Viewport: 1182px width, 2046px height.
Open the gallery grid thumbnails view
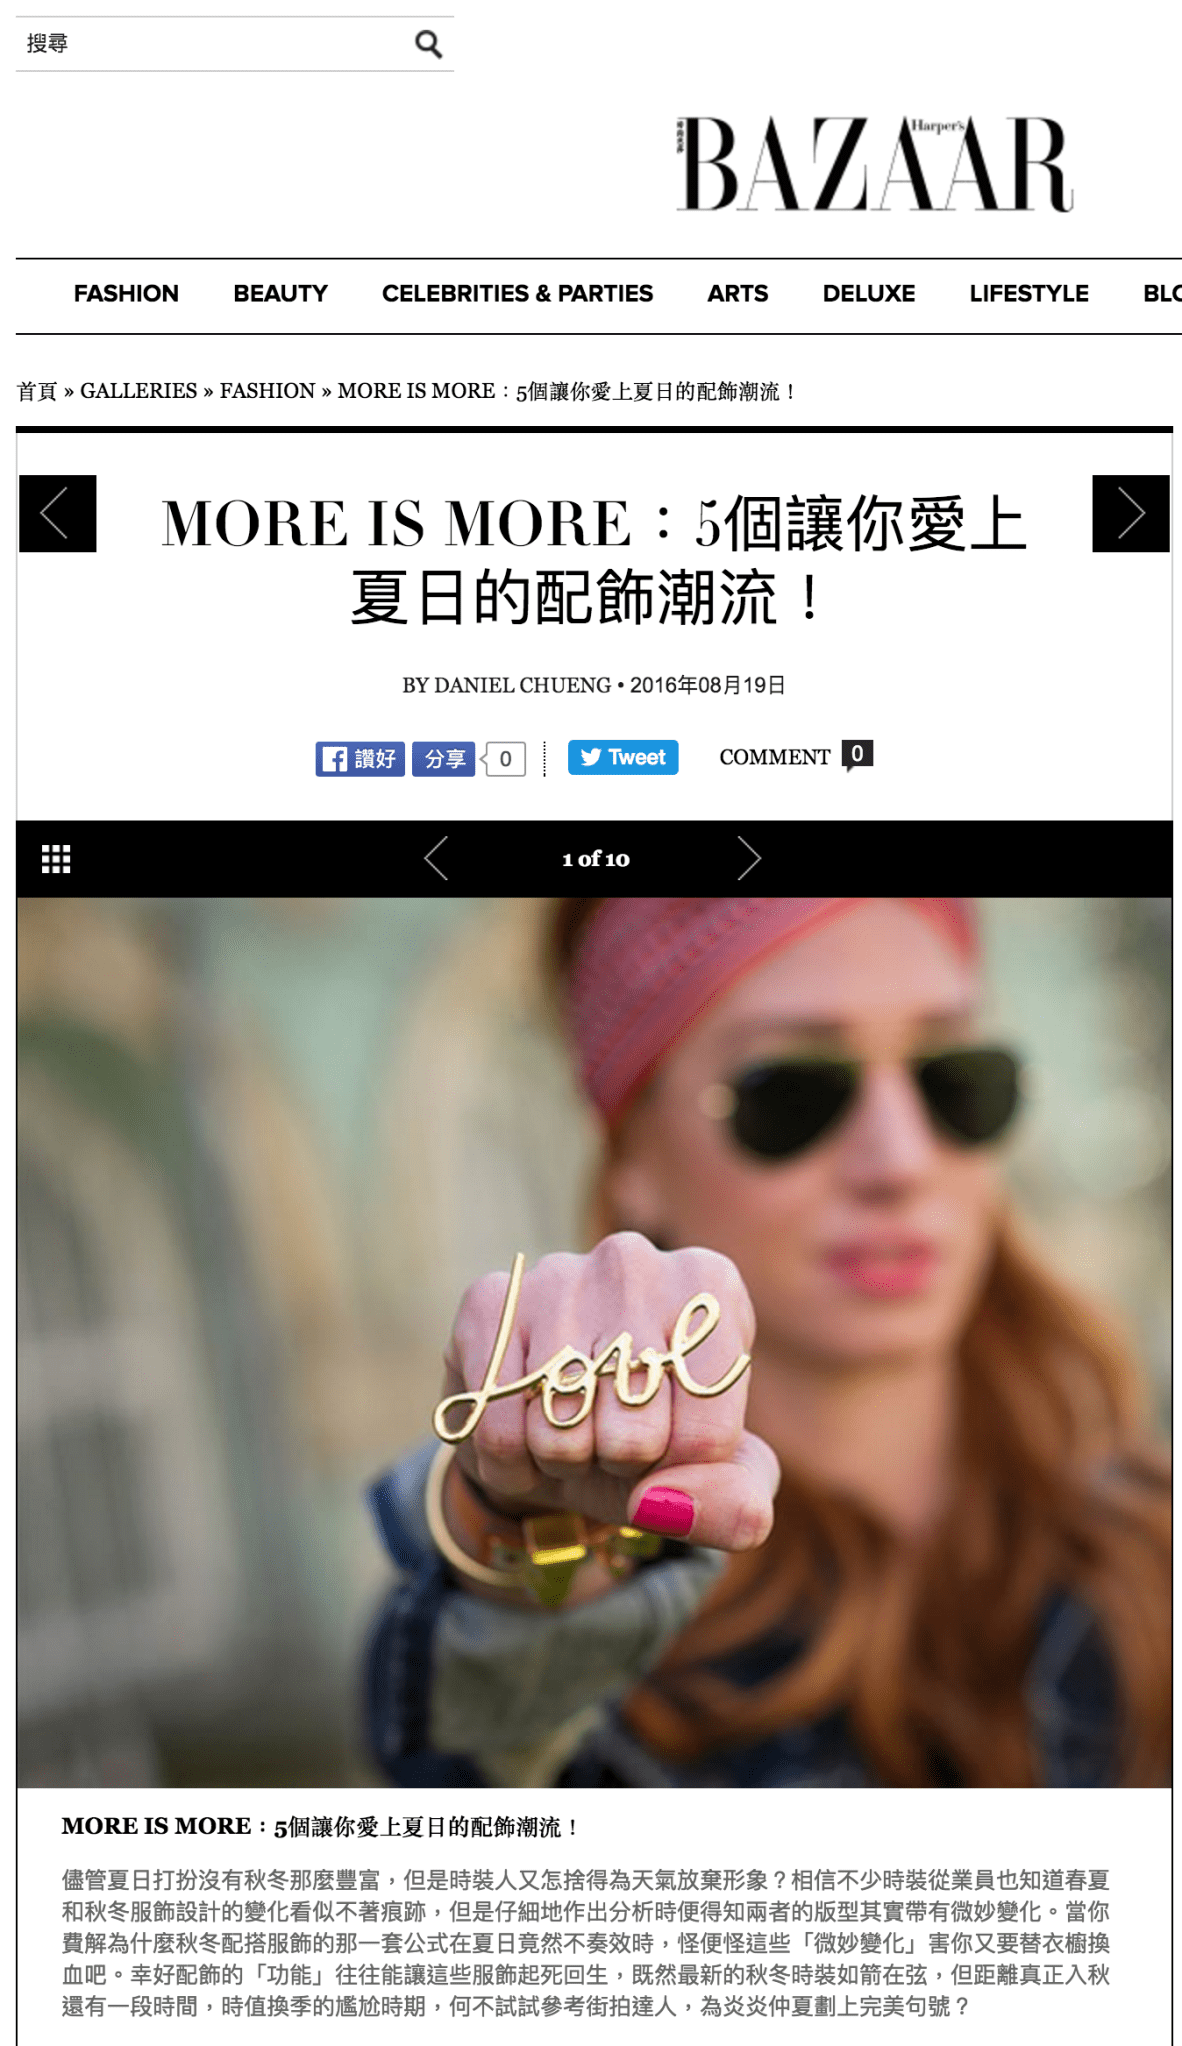click(56, 859)
